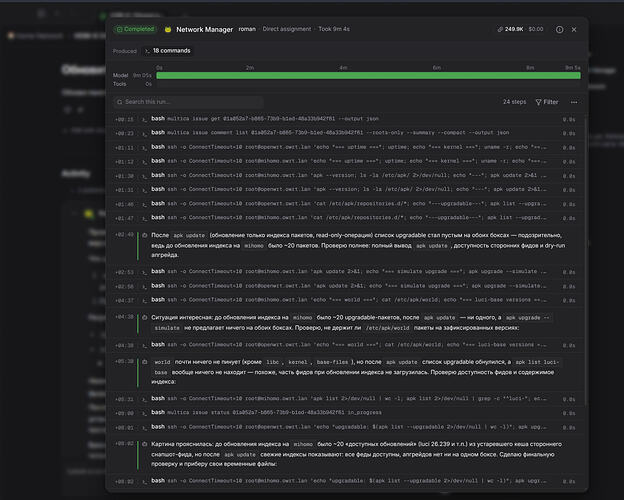Viewport: 624px width, 500px height.
Task: Click the text 'После apk update' reasoning paragraph
Action: pyautogui.click(x=358, y=245)
